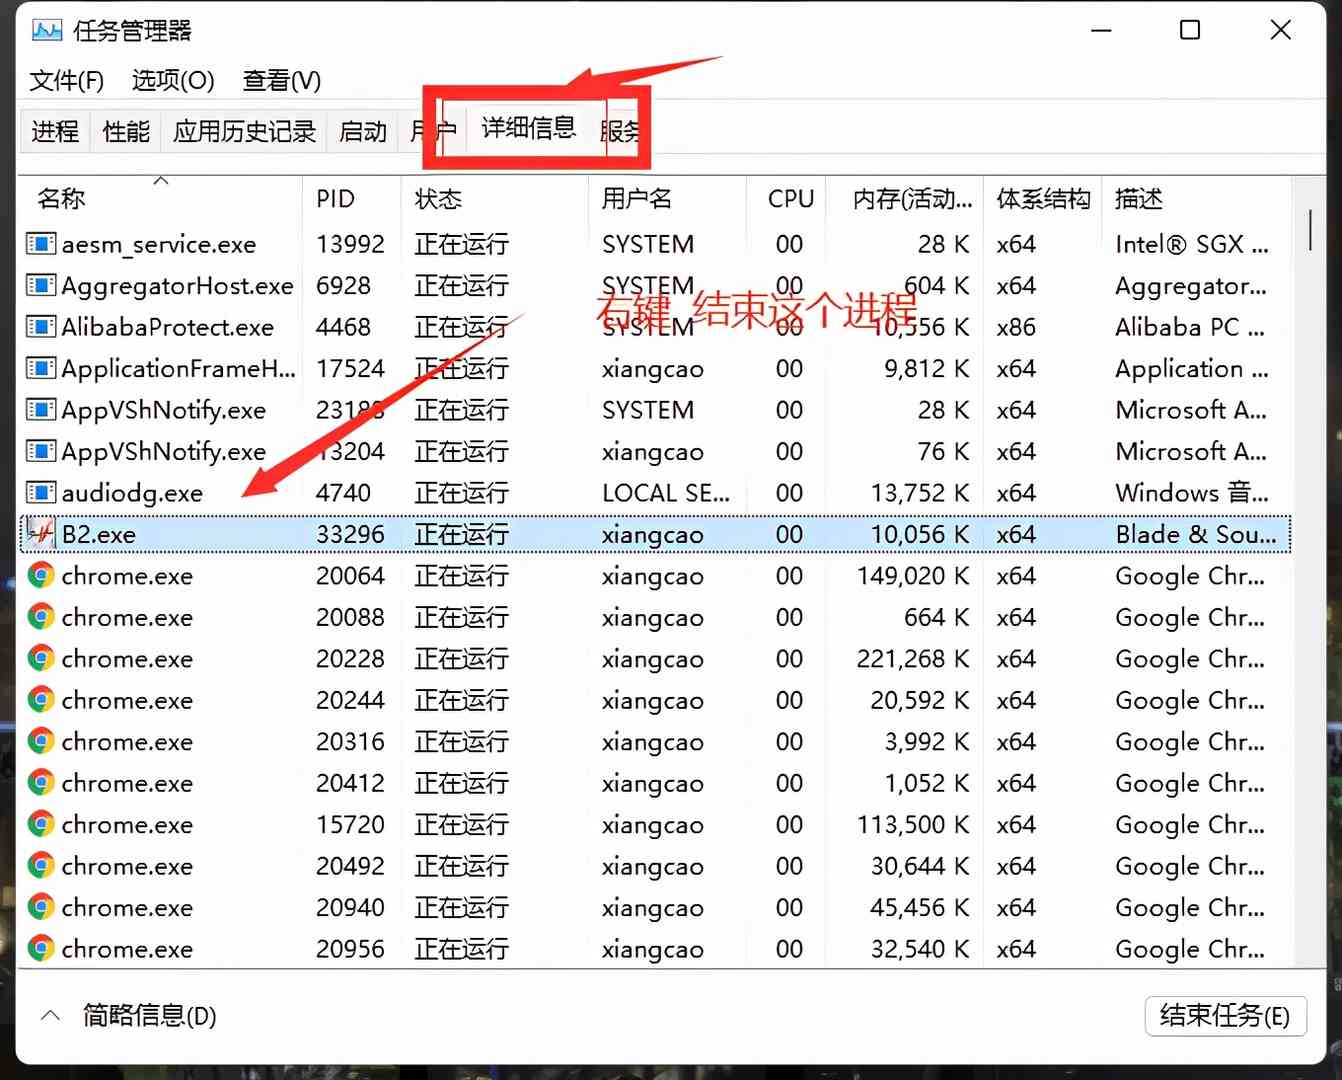
Task: Click AppVShNotify.exe icon in SYSTEM row
Action: pyautogui.click(x=41, y=410)
